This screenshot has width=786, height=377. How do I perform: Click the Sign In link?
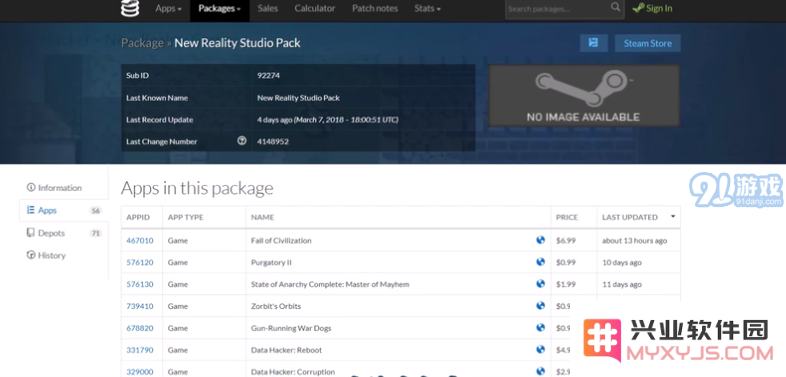tap(652, 9)
